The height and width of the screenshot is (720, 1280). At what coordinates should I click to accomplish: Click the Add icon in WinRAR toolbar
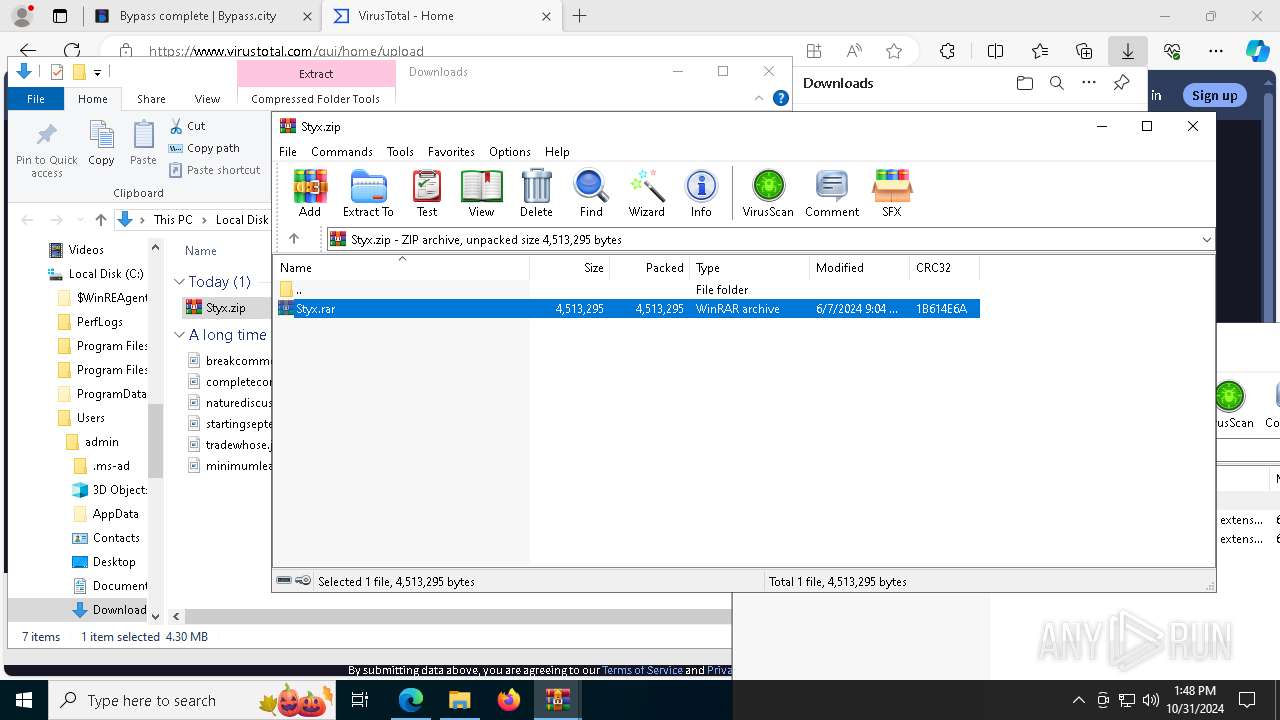pos(310,193)
